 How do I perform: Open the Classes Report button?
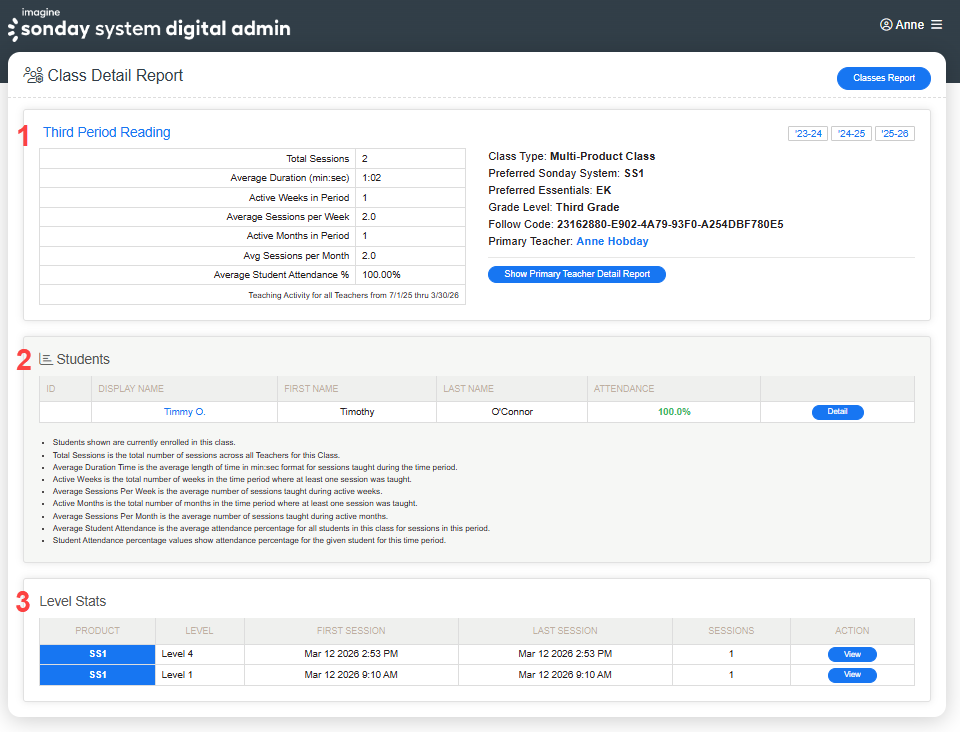tap(883, 78)
